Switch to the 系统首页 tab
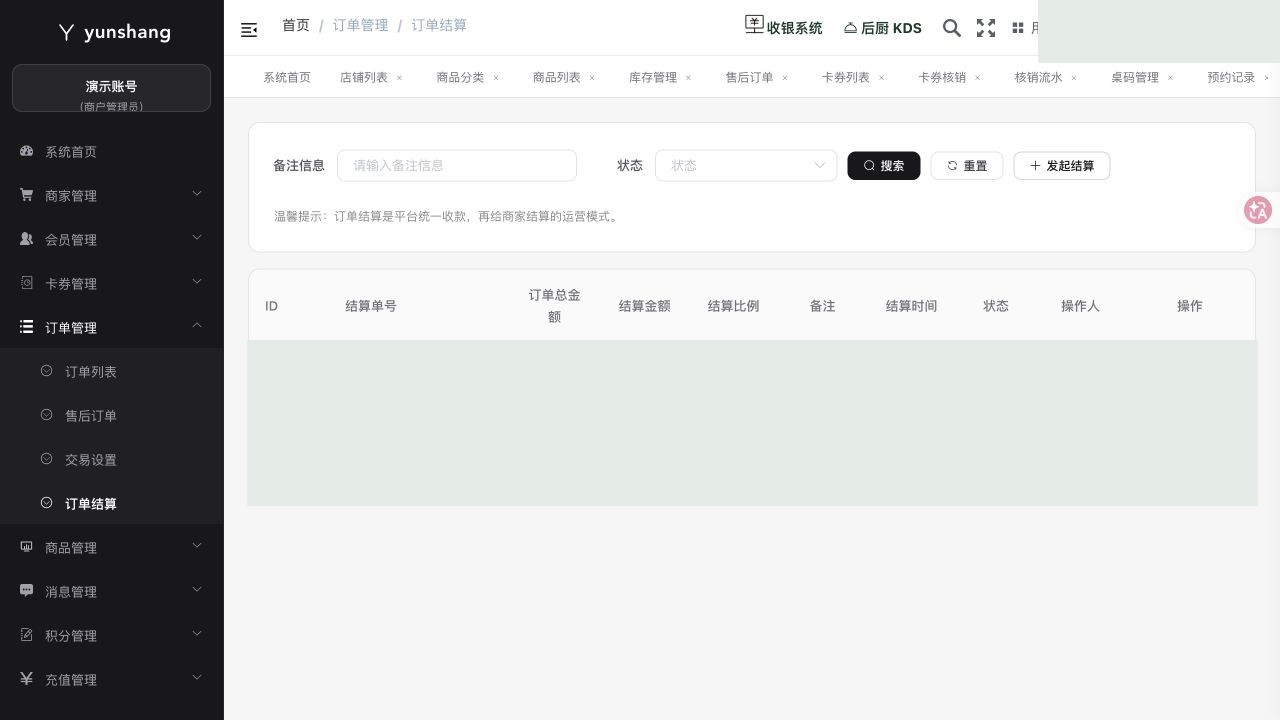 click(287, 77)
